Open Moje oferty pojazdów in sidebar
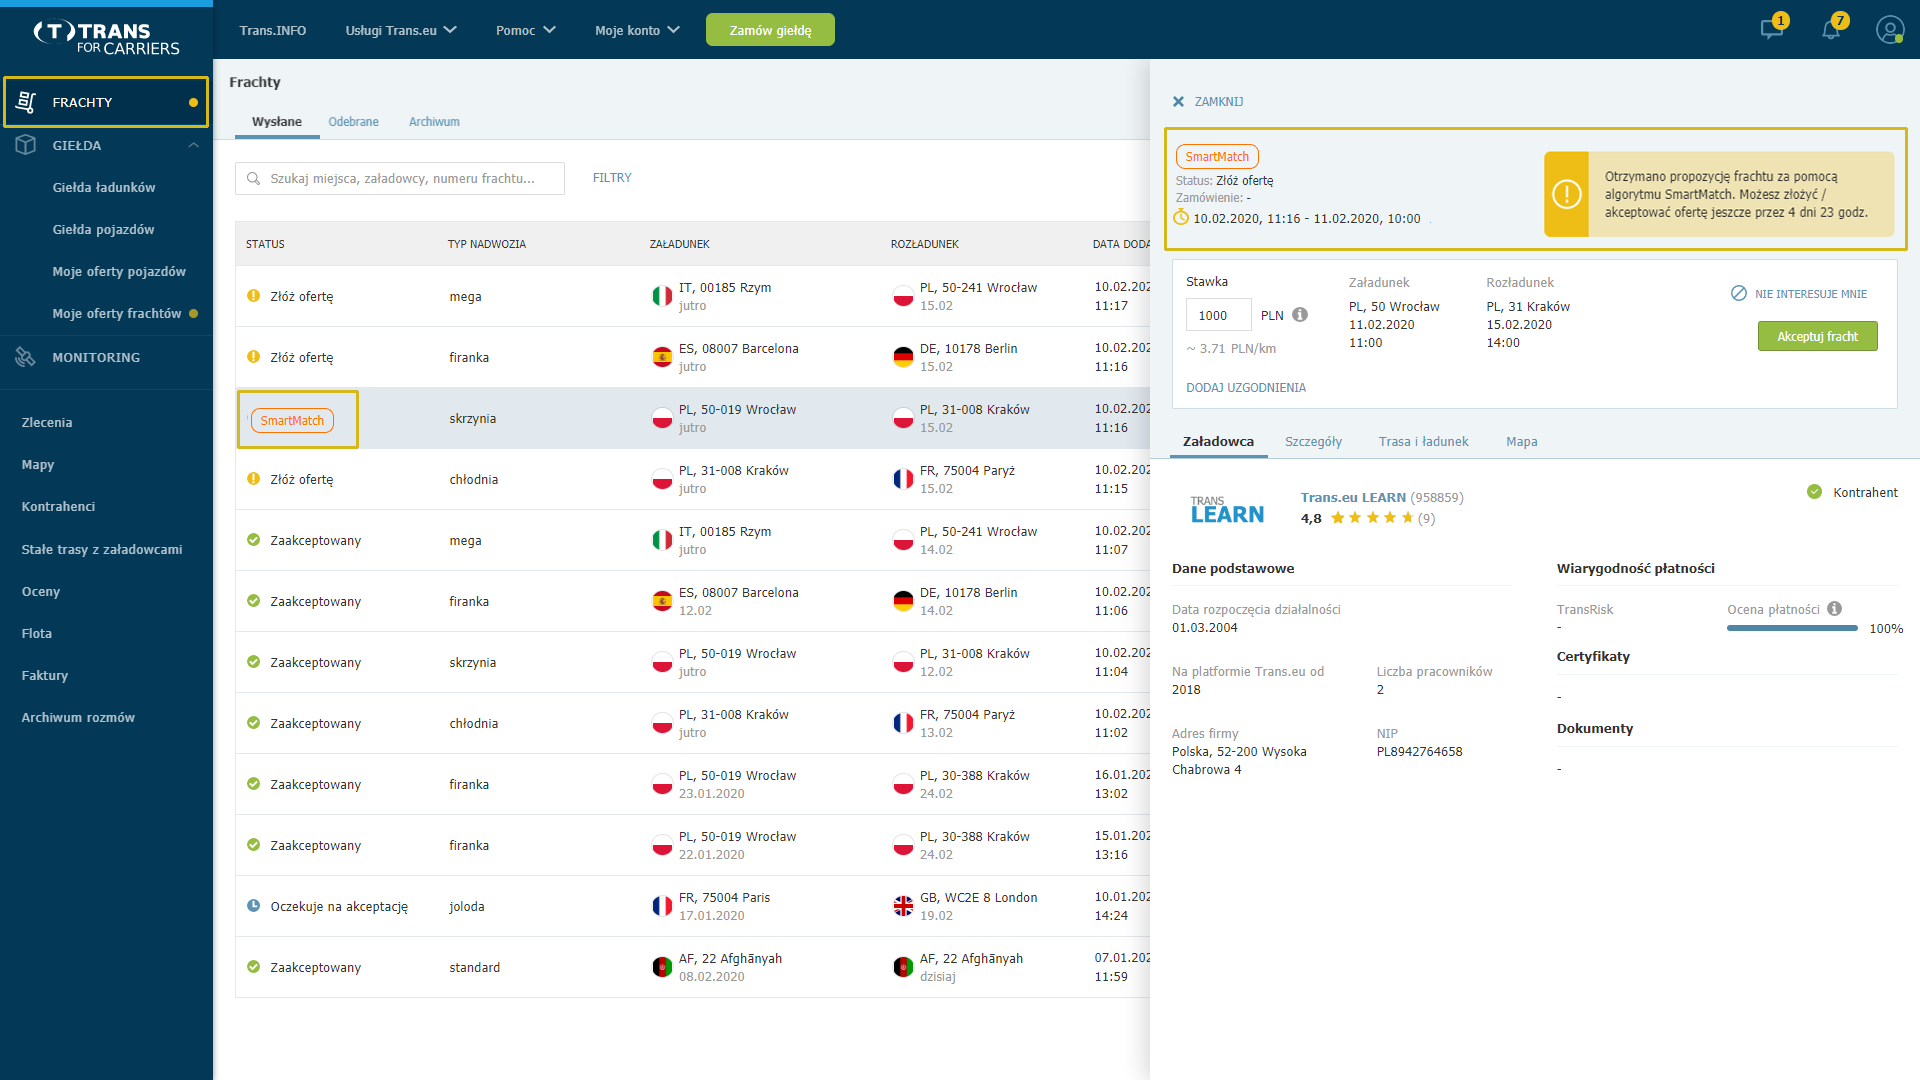Screen dimensions: 1920x1080 pos(119,271)
